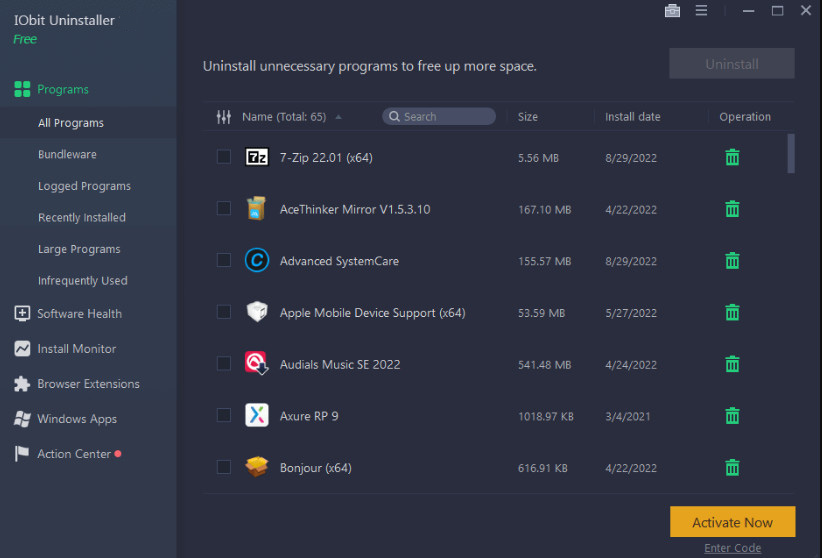Click trash icon for Apple Mobile Device Support
Screen dimensions: 822x558
[x=732, y=313]
